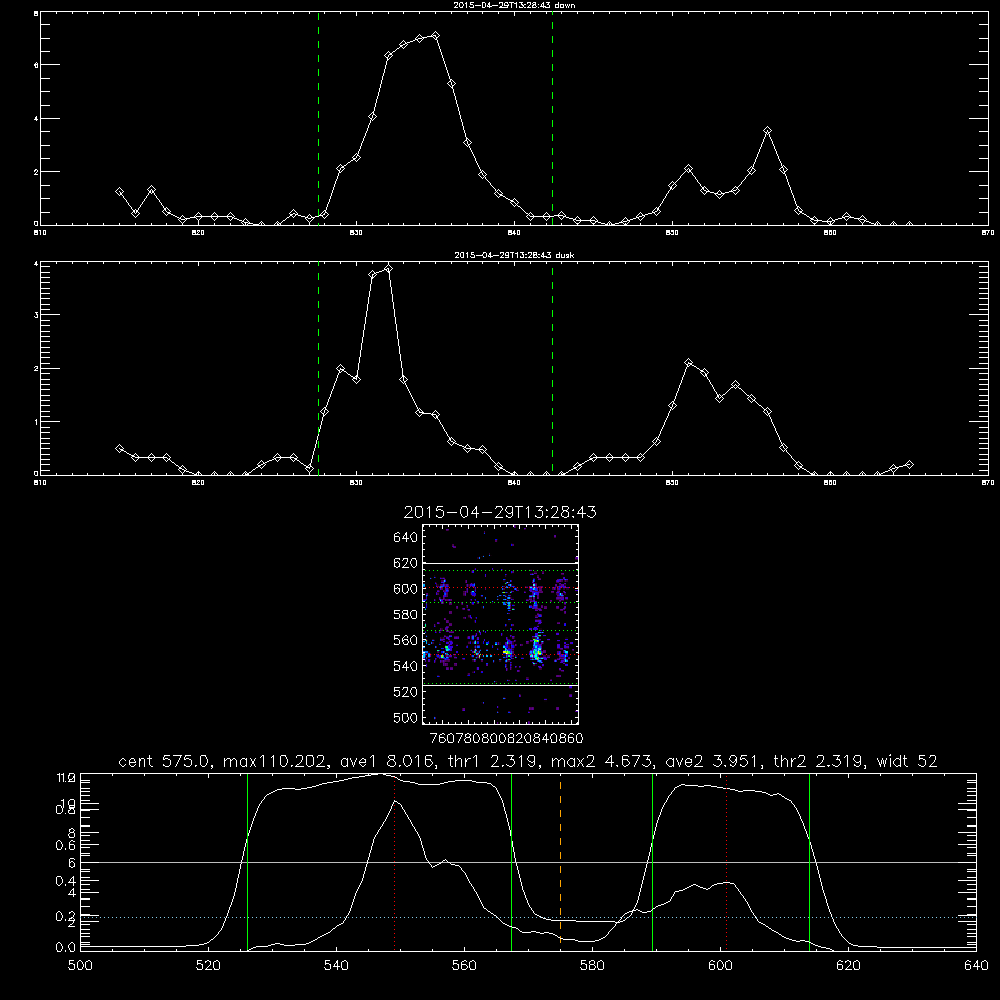Click the last diamond of the dusk curve at 865

click(909, 464)
